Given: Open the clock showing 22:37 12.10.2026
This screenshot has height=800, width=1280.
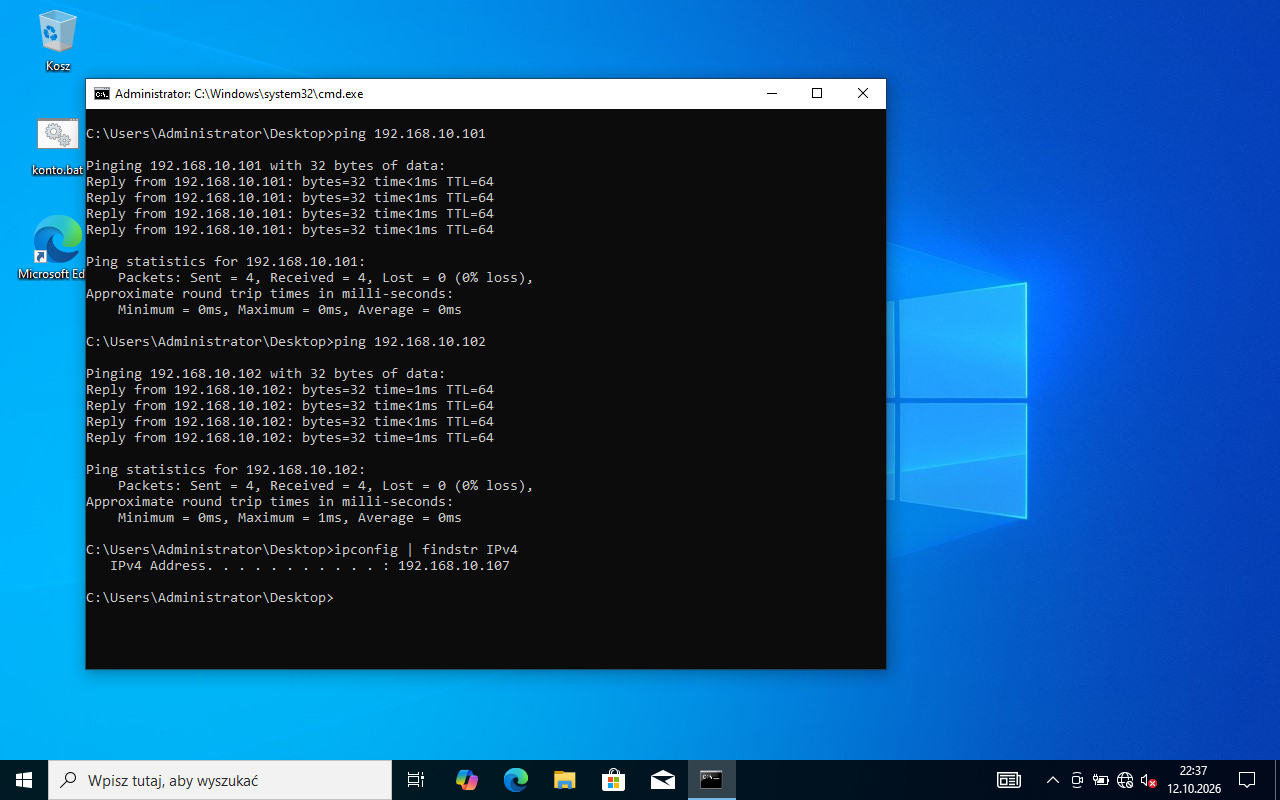Looking at the screenshot, I should [1194, 780].
